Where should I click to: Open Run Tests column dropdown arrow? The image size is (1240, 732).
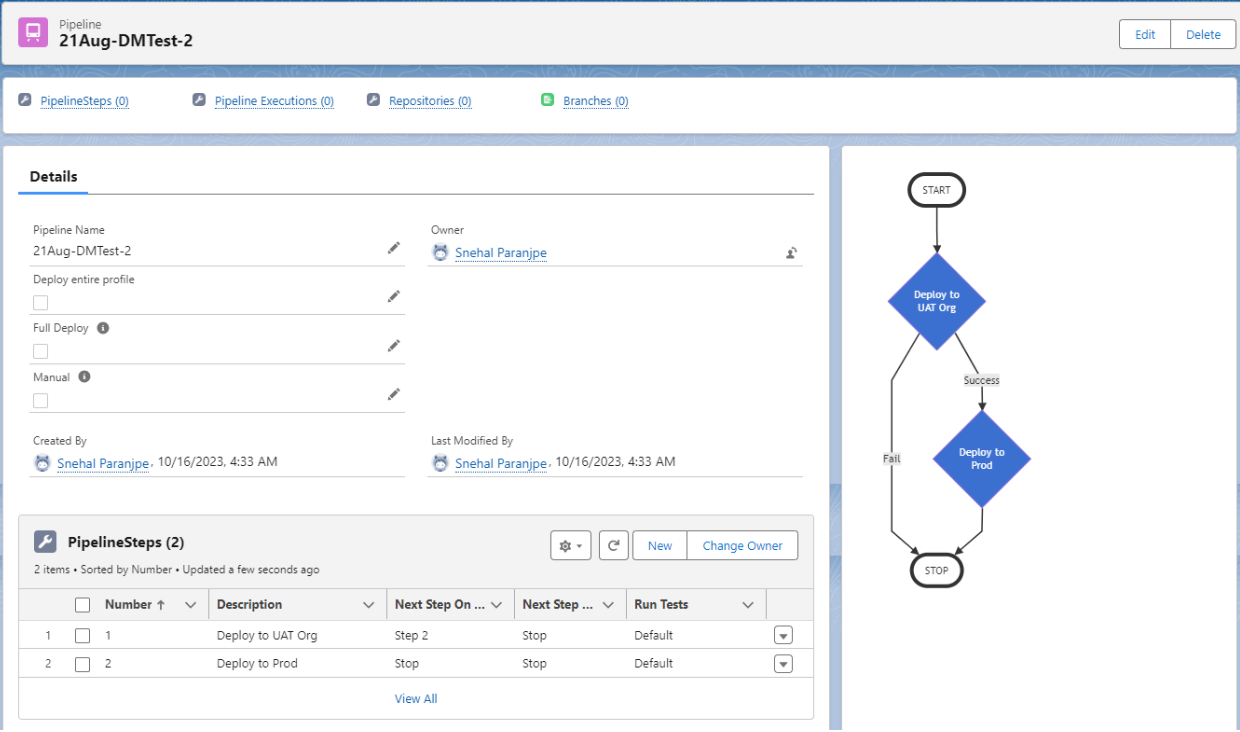[x=747, y=605]
